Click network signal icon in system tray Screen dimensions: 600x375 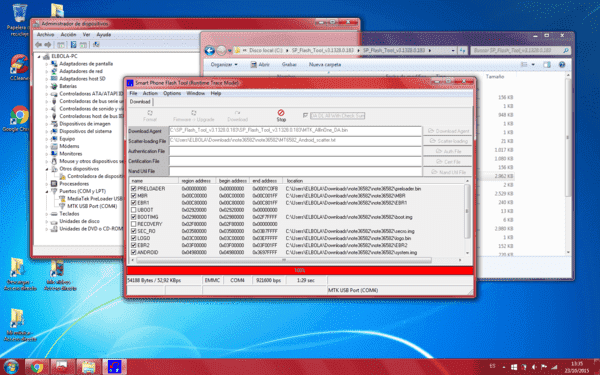(553, 367)
